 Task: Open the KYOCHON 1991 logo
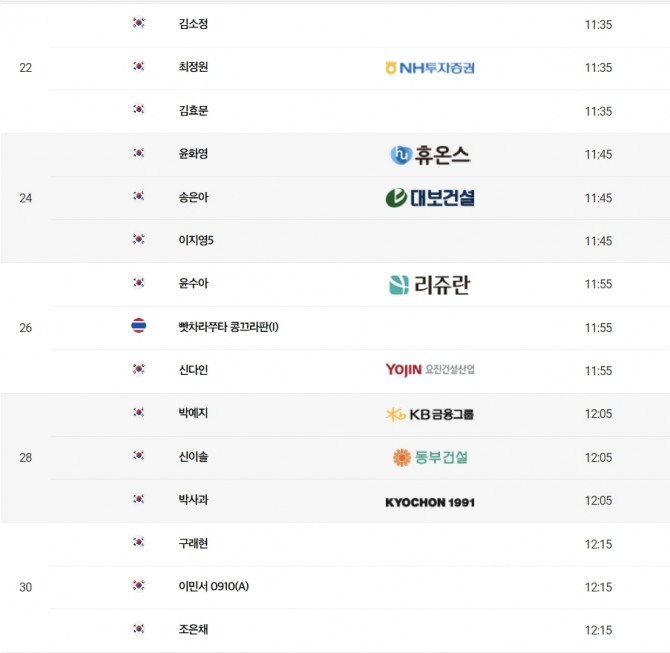tap(430, 502)
